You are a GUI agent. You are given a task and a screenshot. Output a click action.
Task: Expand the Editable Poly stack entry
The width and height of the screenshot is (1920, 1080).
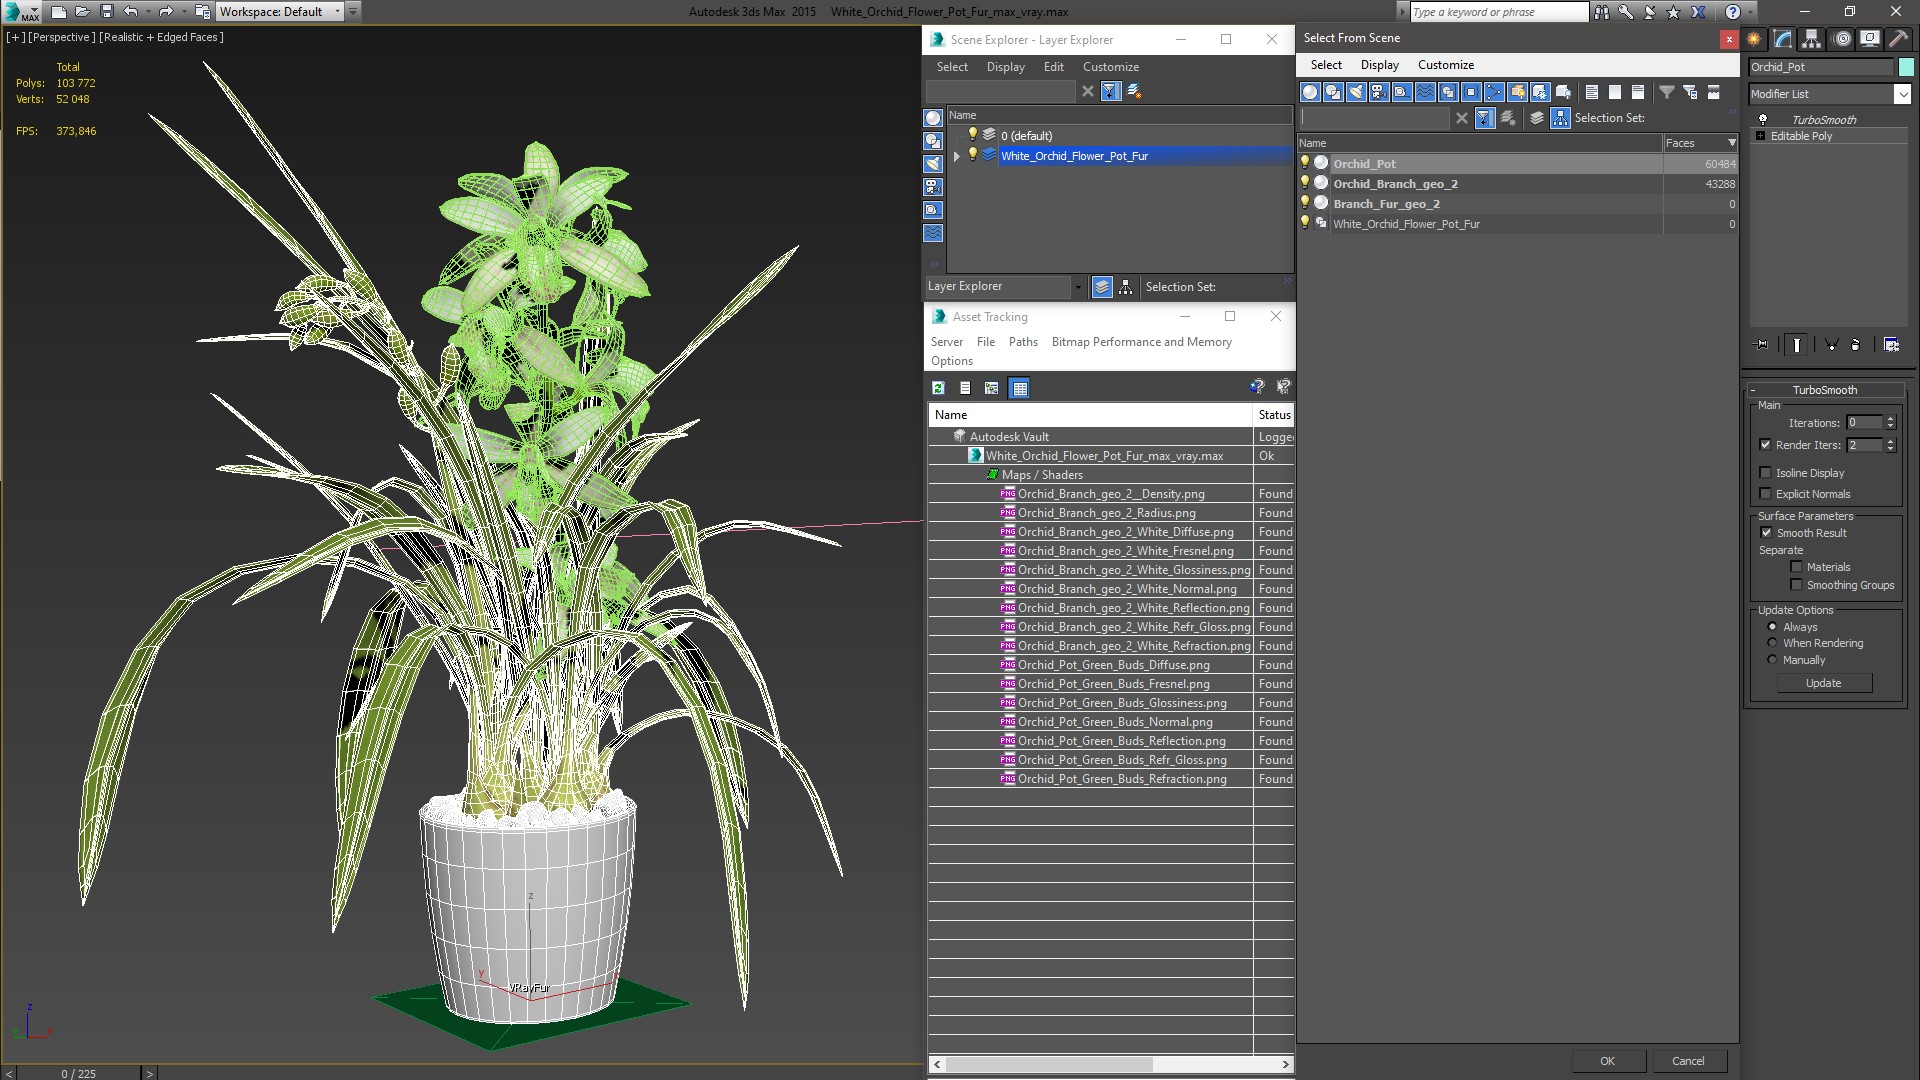pos(1760,136)
